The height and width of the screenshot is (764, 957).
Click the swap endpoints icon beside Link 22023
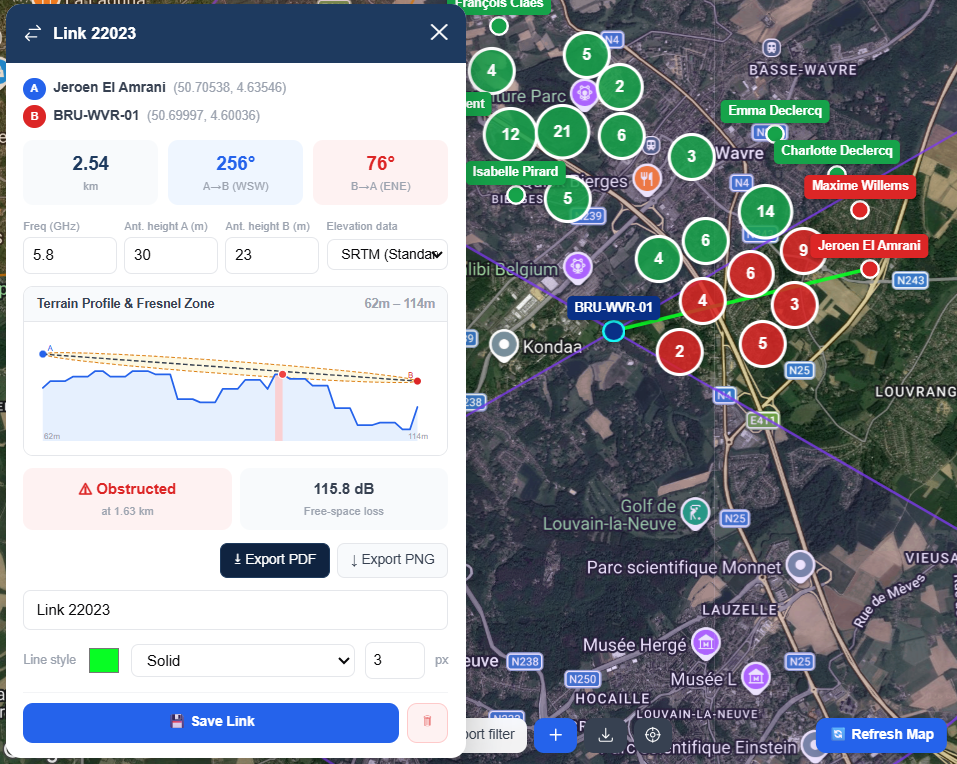(x=33, y=33)
